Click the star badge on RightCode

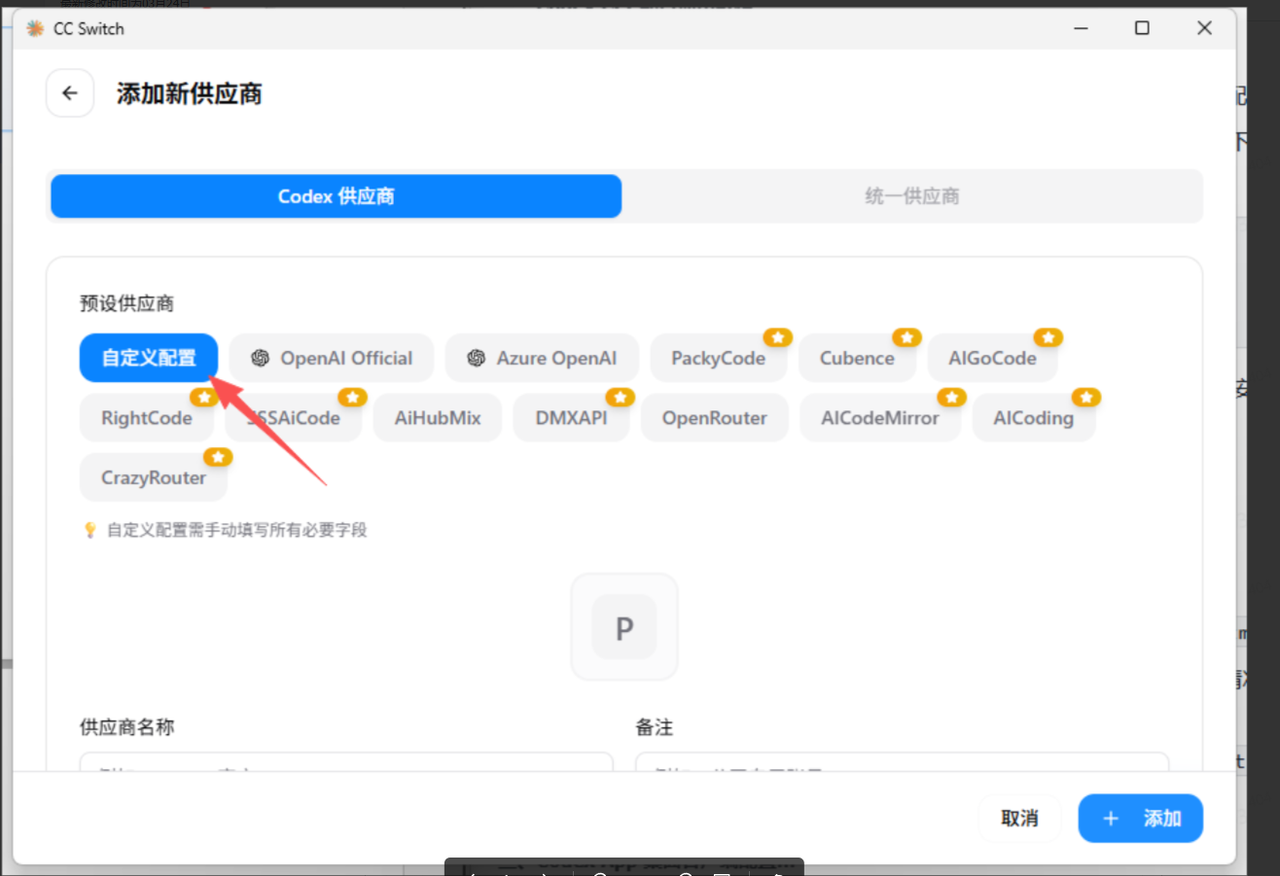(203, 397)
